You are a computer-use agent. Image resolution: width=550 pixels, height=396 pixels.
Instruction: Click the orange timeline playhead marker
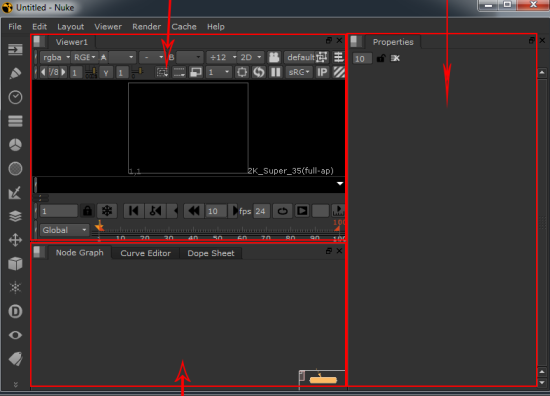[x=100, y=226]
